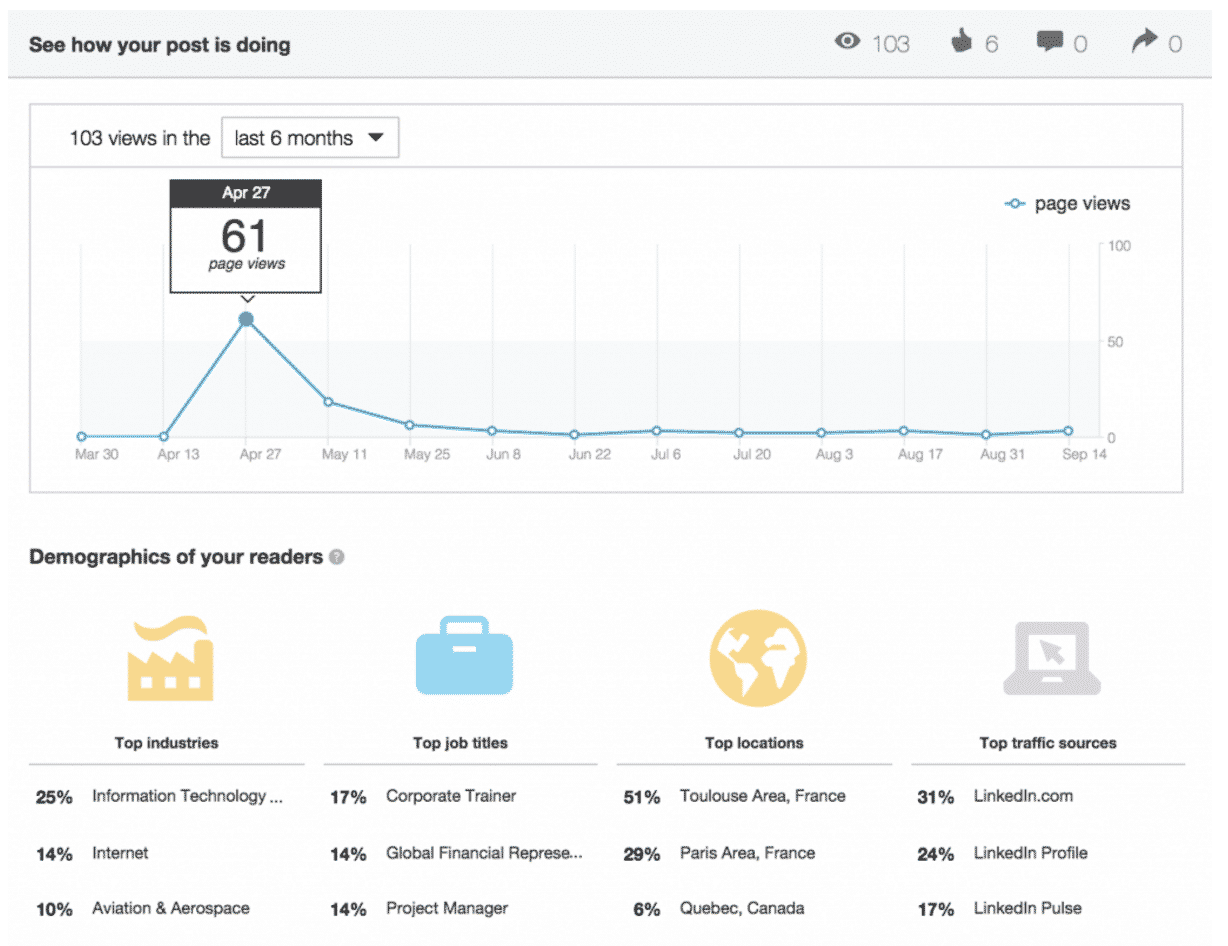Click the factory Top industries icon
The width and height of the screenshot is (1228, 946).
(x=169, y=658)
